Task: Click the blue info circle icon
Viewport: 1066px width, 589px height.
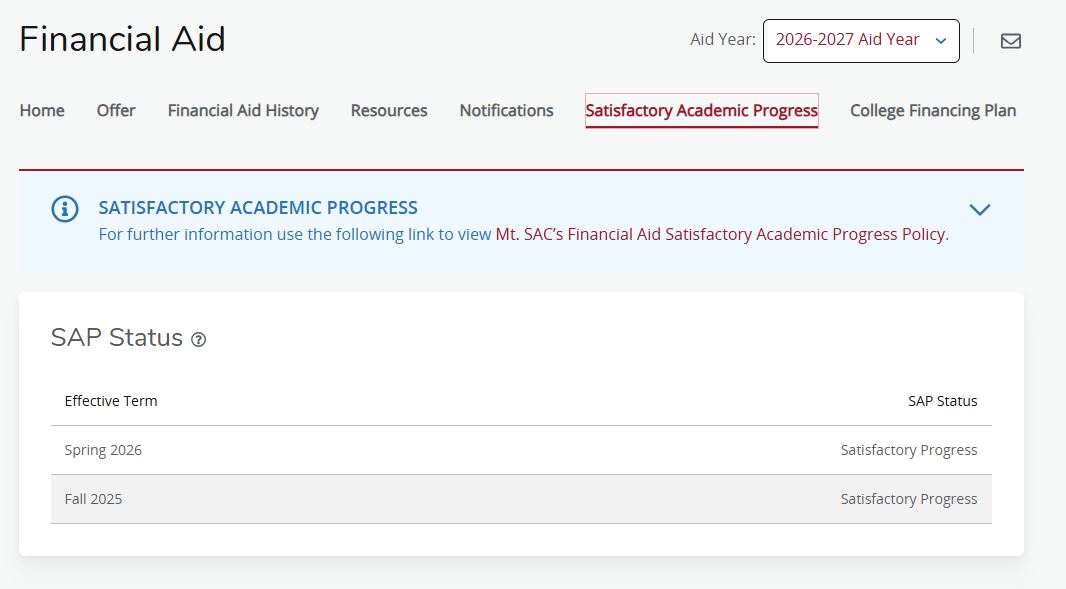Action: coord(65,209)
